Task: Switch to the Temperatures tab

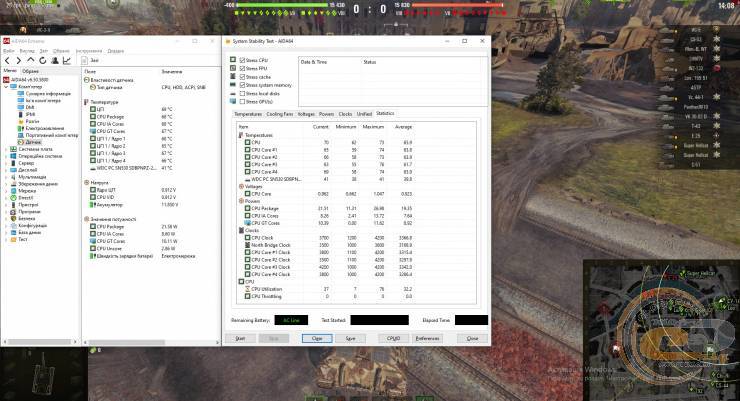Action: point(248,114)
